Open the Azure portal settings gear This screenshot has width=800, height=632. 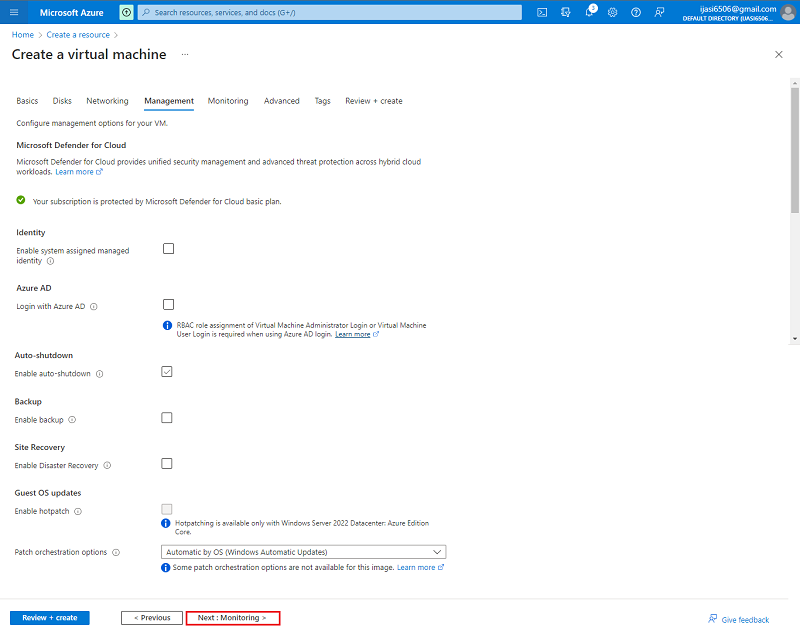(613, 12)
